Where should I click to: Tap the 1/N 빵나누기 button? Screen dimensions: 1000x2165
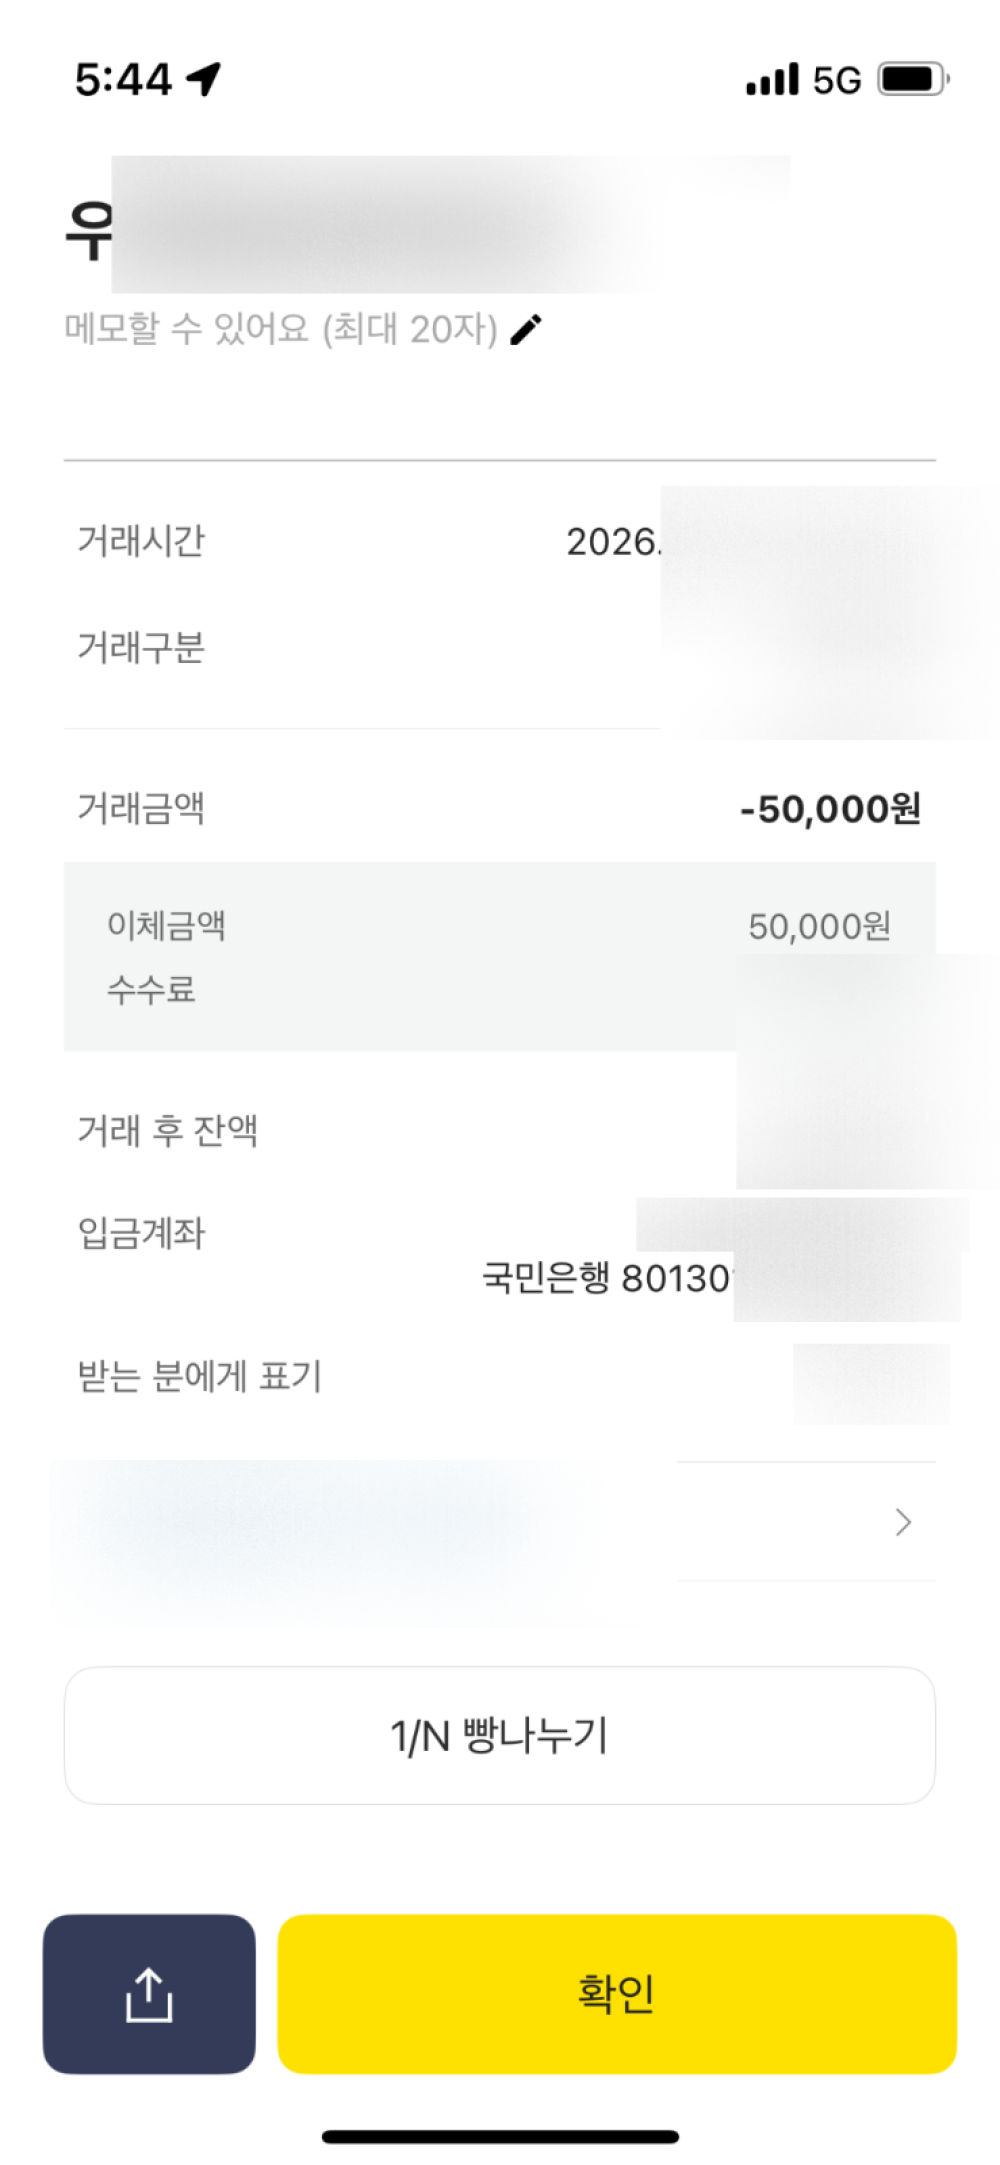[499, 1735]
